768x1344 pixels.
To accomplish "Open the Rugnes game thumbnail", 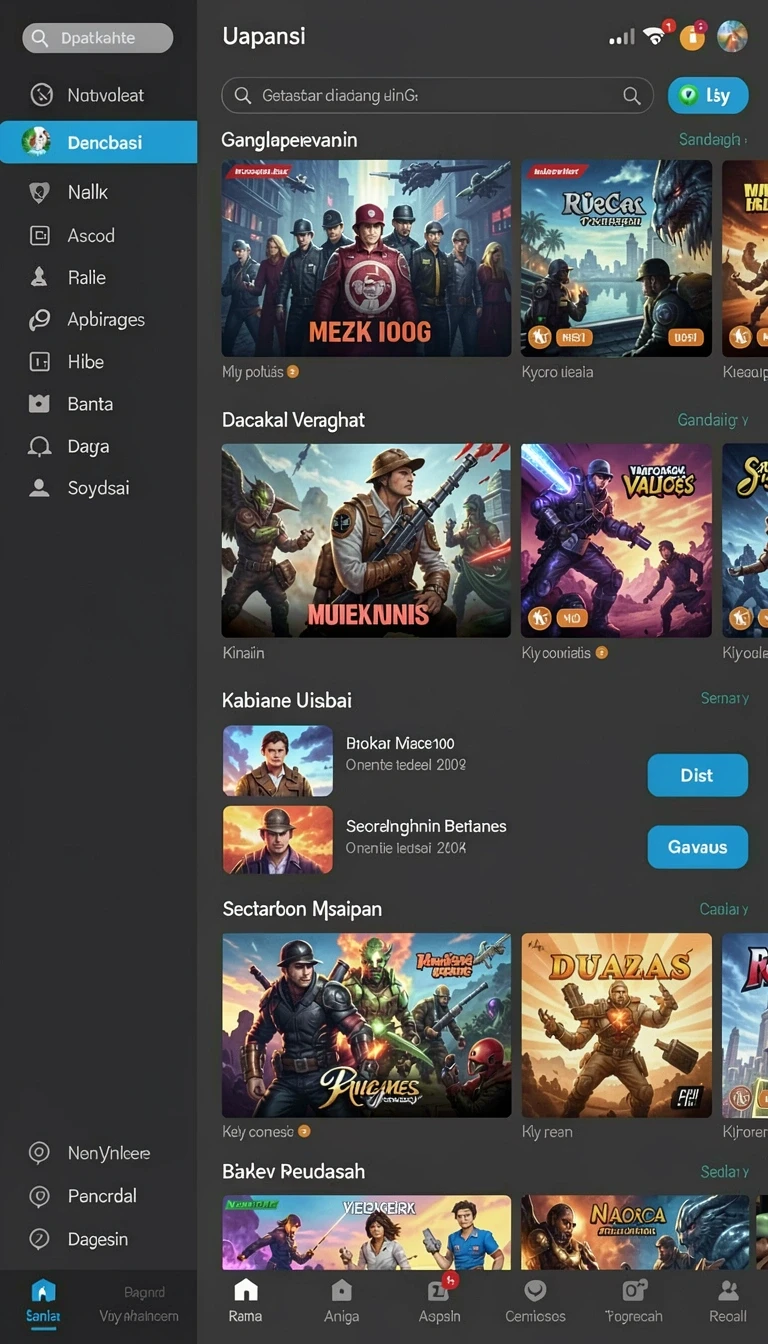I will tap(366, 1025).
